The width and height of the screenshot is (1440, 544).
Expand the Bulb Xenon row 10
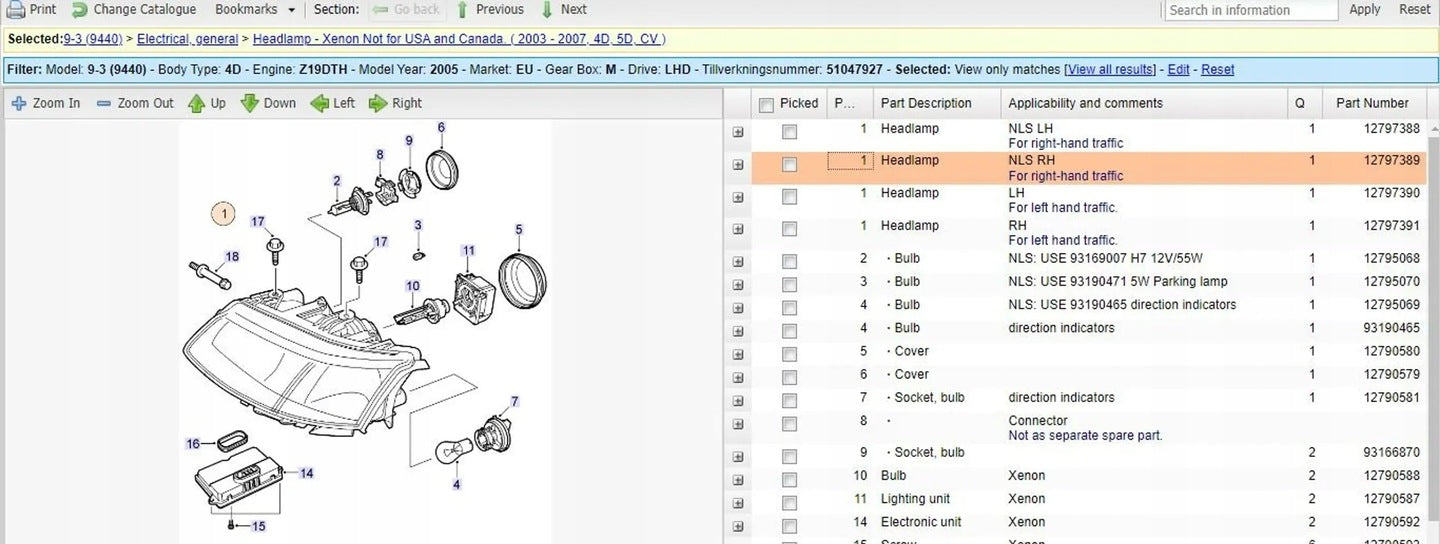[738, 479]
